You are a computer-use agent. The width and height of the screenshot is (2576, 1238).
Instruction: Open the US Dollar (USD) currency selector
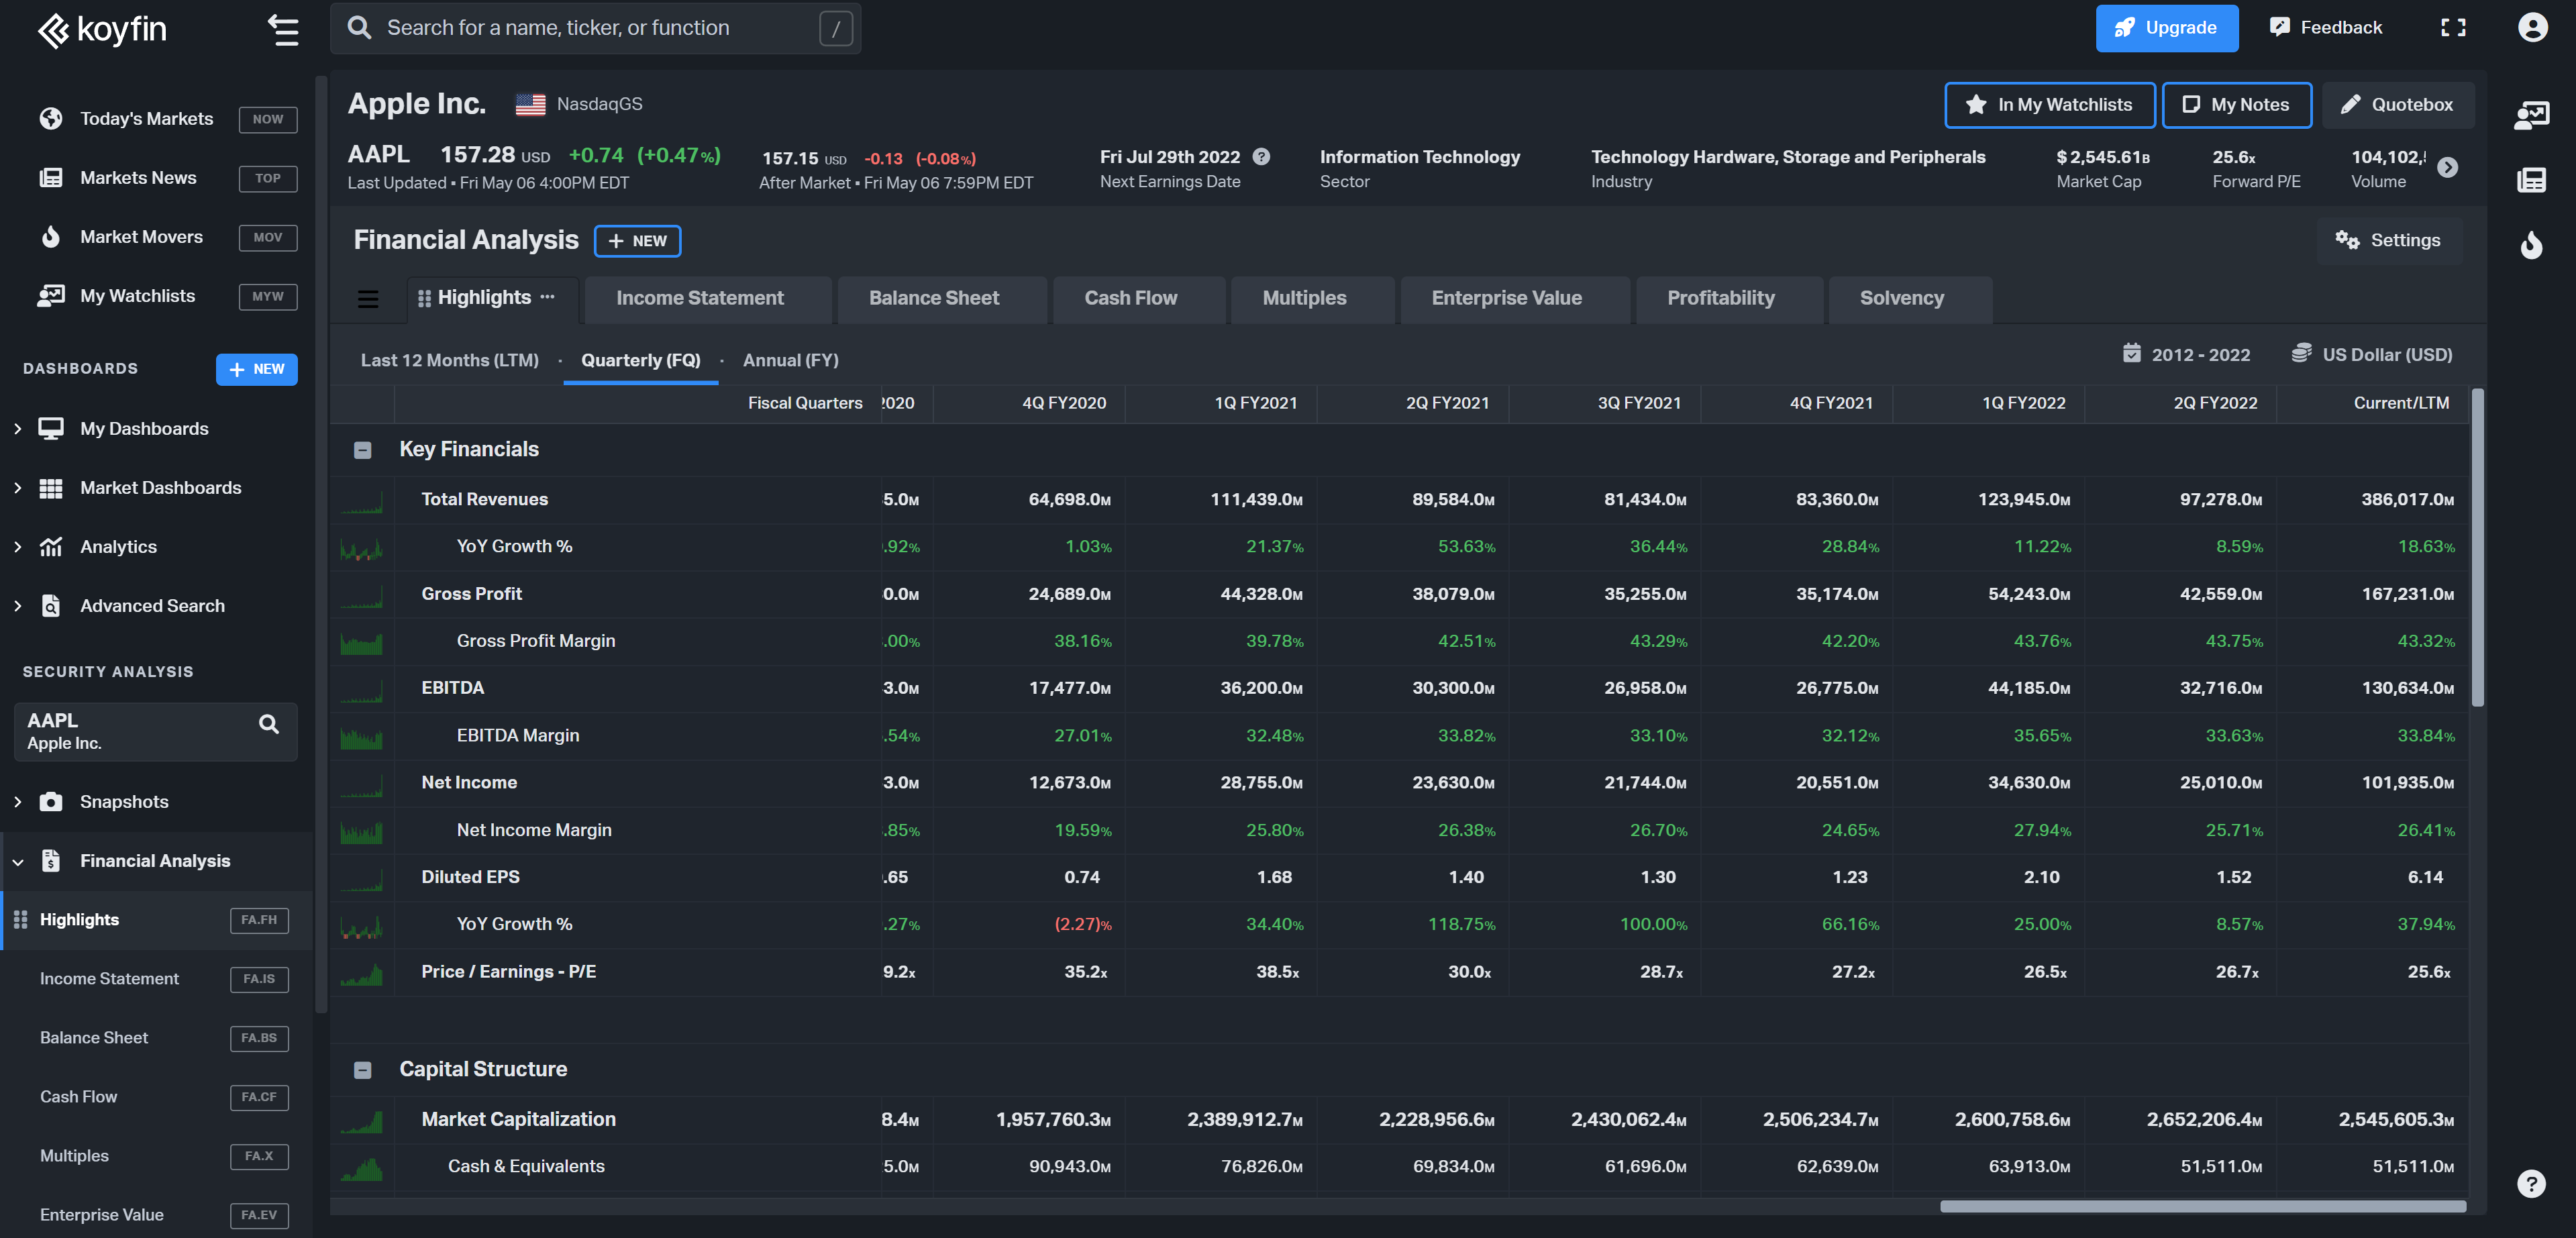pos(2371,354)
